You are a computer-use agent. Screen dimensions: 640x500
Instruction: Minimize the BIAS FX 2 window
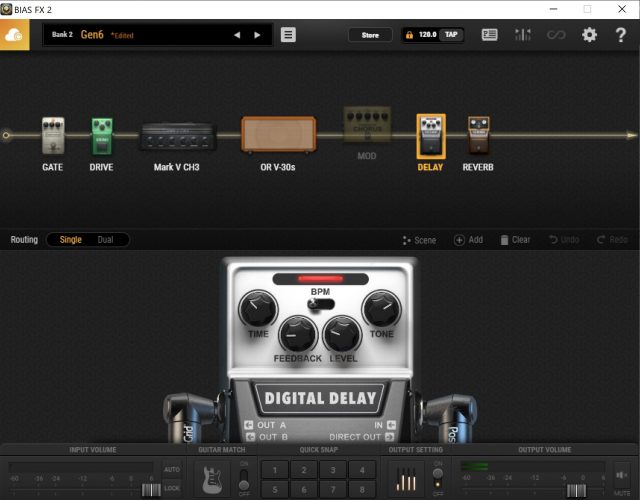[x=553, y=9]
